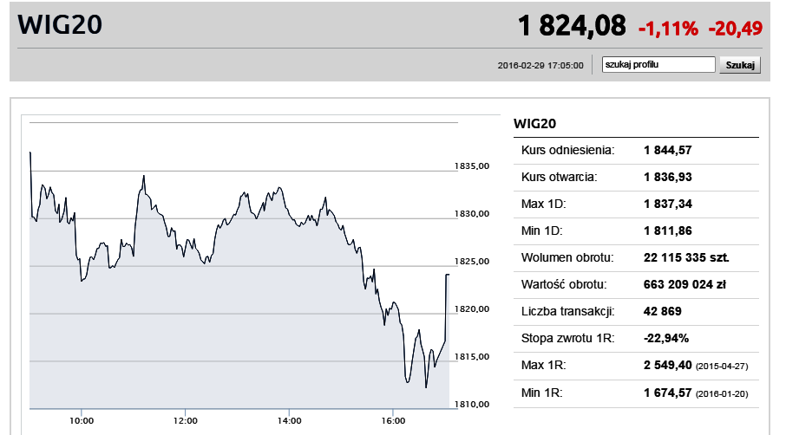This screenshot has height=435, width=786.
Task: Click the timestamp 2016-02-29 17:05:00
Action: [x=540, y=66]
